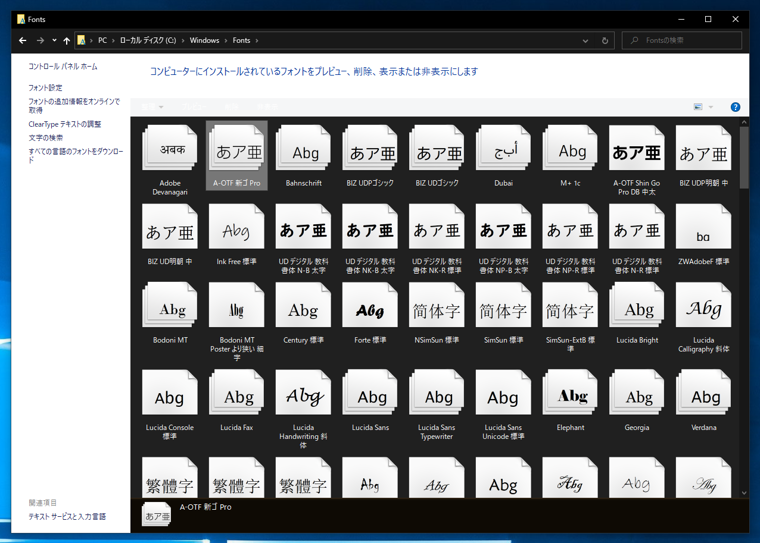This screenshot has width=760, height=543.
Task: Select the Lucida Calligraphy 斜体 font icon
Action: (x=704, y=305)
